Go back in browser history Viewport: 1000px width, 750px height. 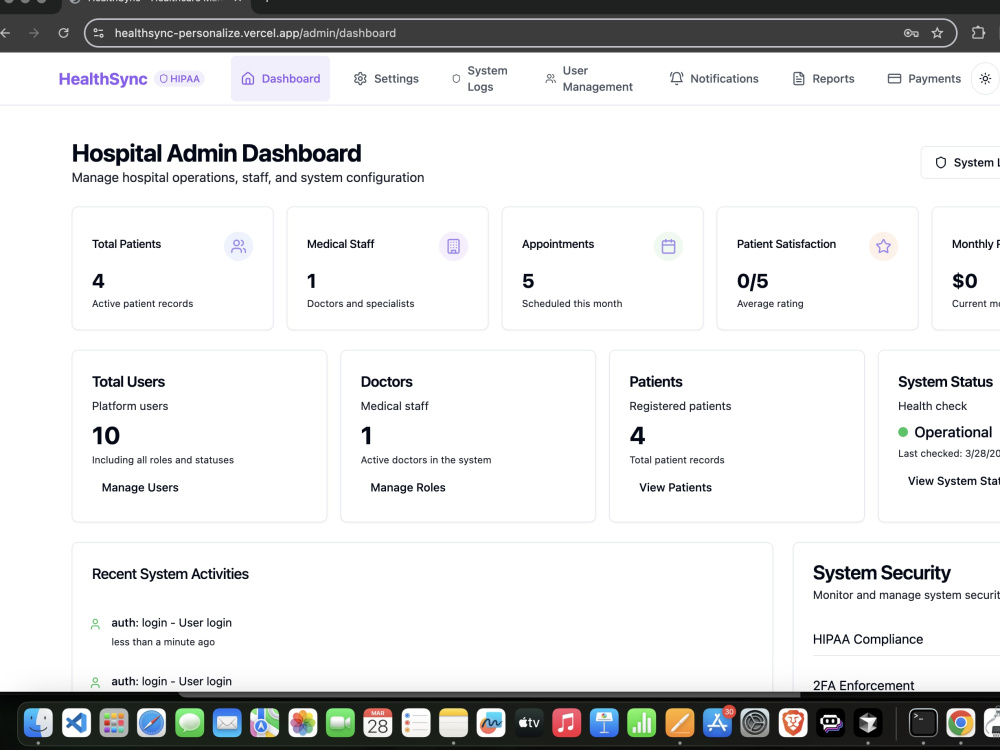pyautogui.click(x=5, y=33)
